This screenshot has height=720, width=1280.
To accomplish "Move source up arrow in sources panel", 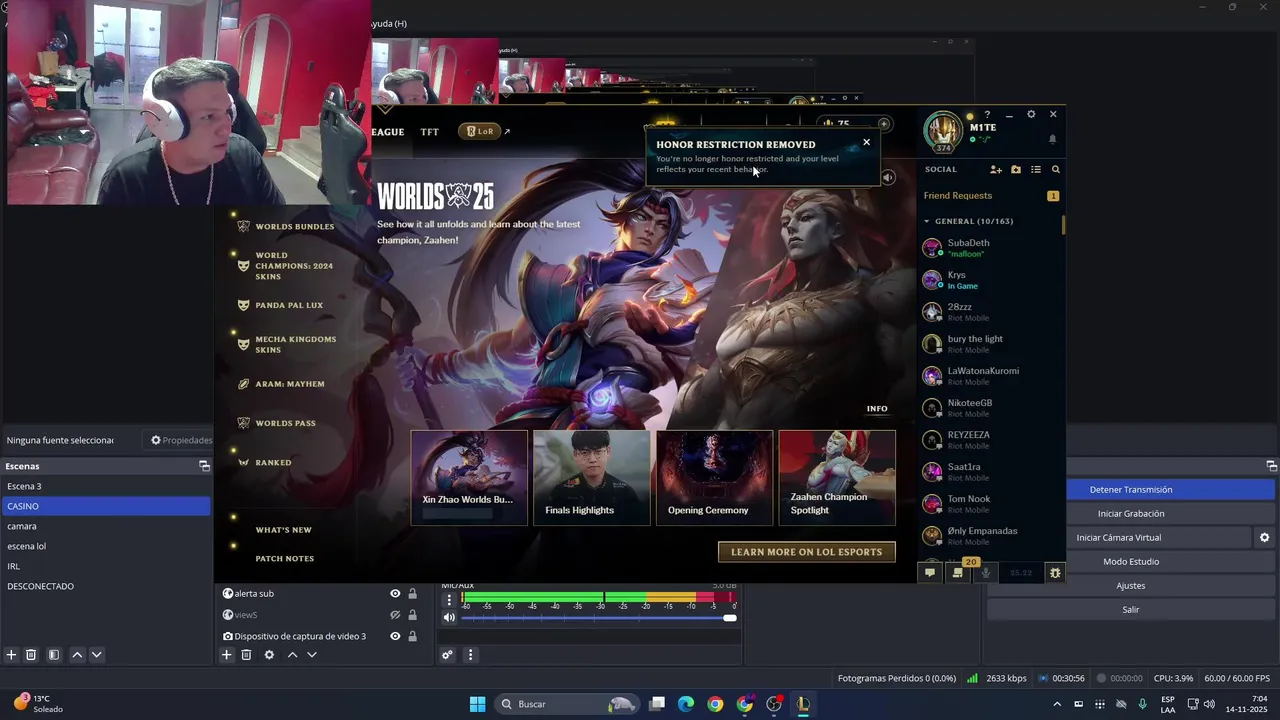I will click(292, 655).
